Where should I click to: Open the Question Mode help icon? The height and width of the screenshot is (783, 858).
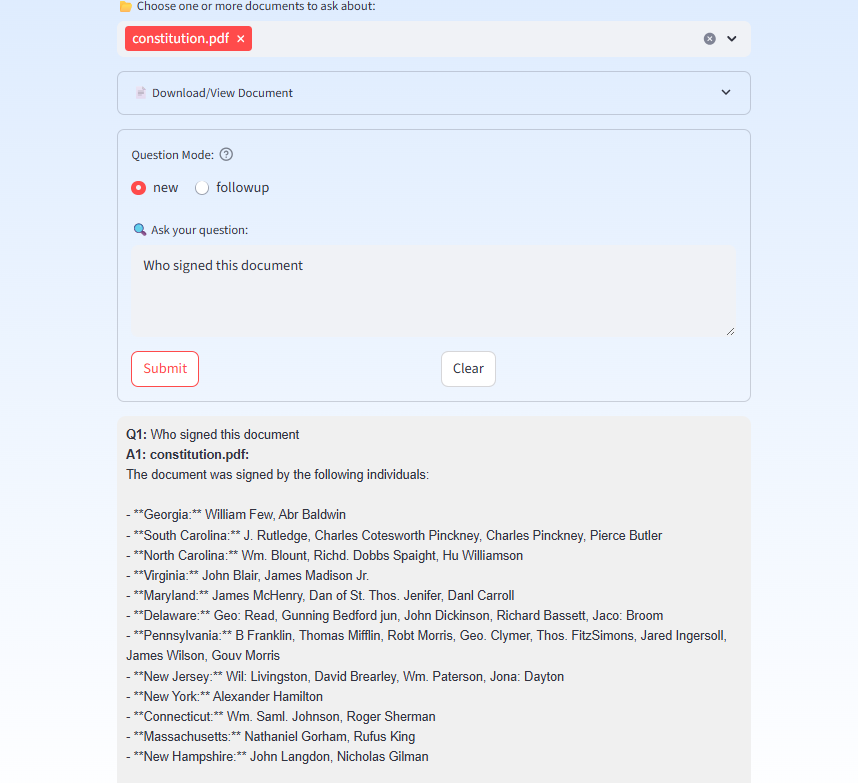[x=226, y=154]
